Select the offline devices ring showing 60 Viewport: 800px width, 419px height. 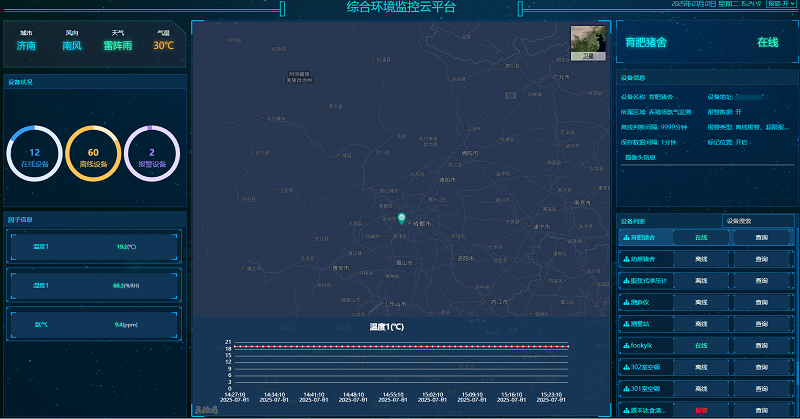coord(93,155)
